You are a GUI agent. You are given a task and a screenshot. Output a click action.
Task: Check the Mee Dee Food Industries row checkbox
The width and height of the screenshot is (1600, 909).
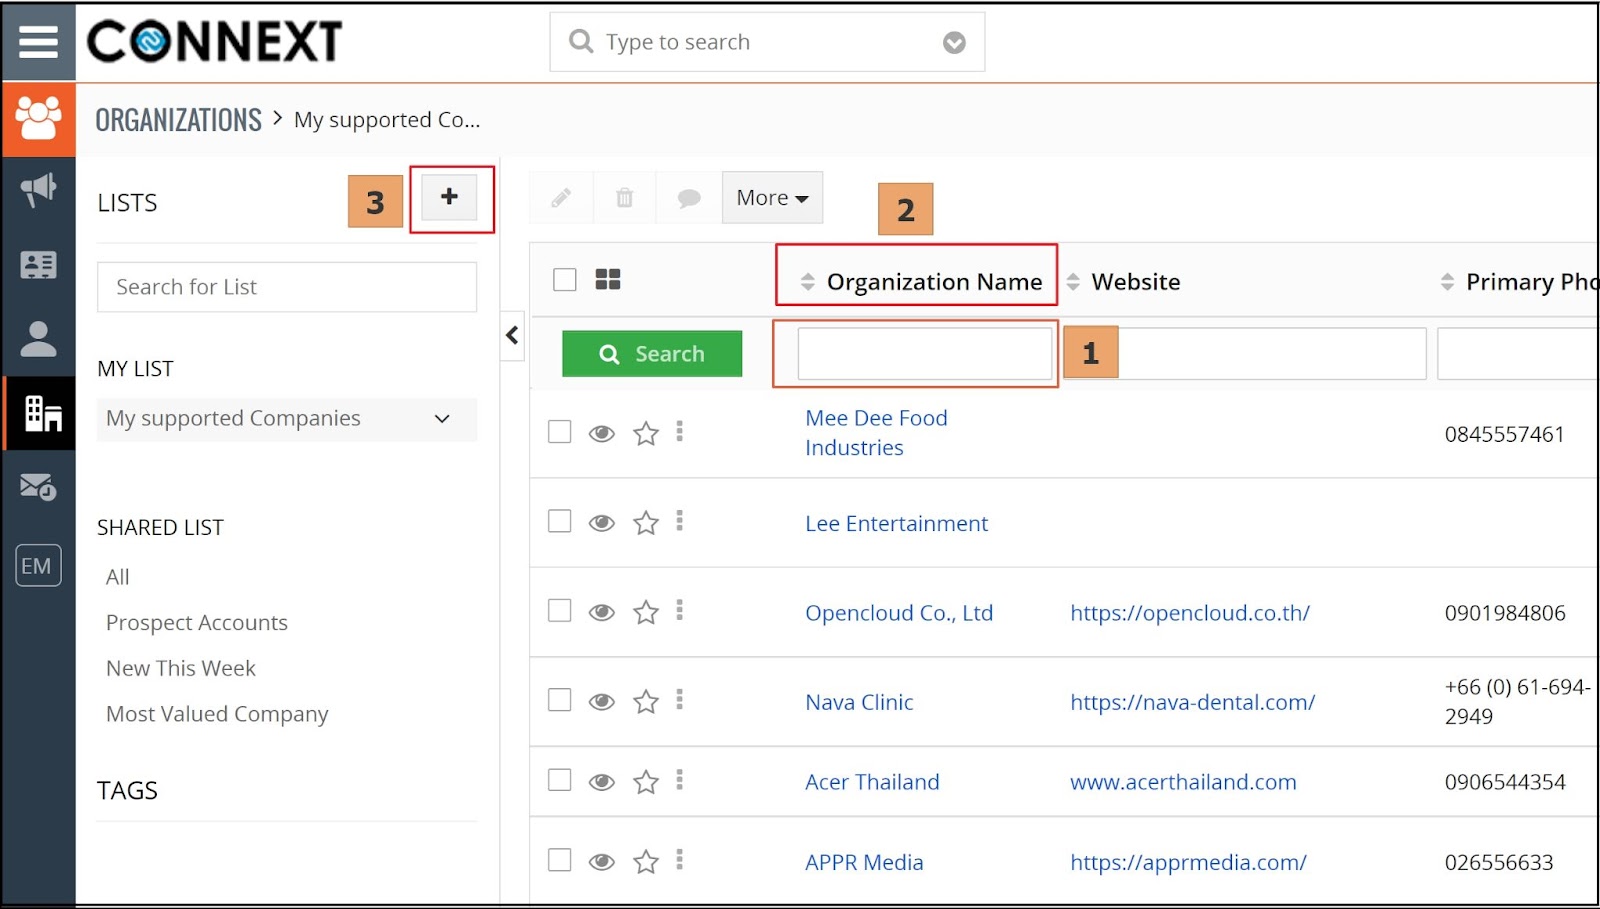[560, 432]
